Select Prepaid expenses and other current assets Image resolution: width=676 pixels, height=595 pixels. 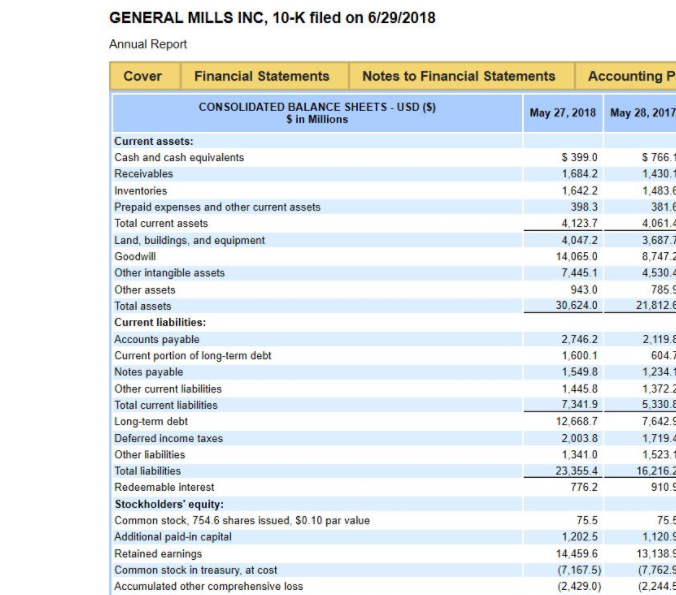[217, 207]
